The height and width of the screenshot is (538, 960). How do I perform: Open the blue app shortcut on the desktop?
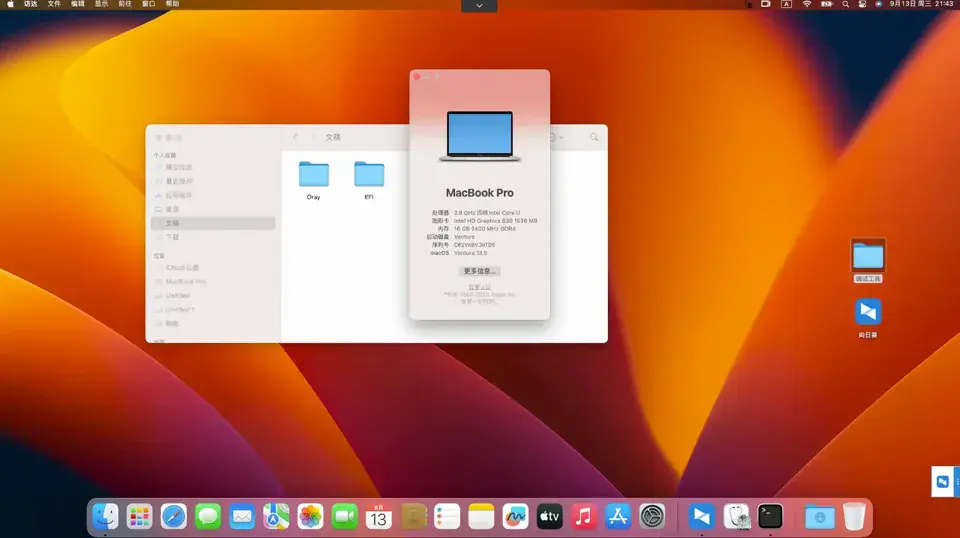(x=868, y=312)
